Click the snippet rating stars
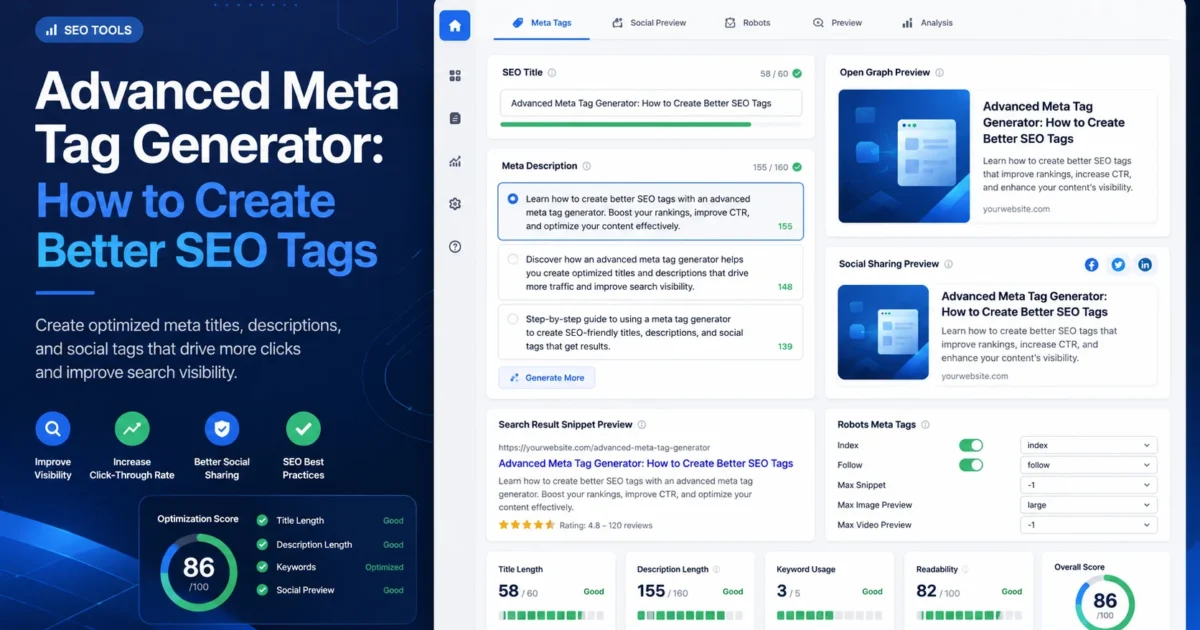The width and height of the screenshot is (1200, 630). (x=527, y=524)
